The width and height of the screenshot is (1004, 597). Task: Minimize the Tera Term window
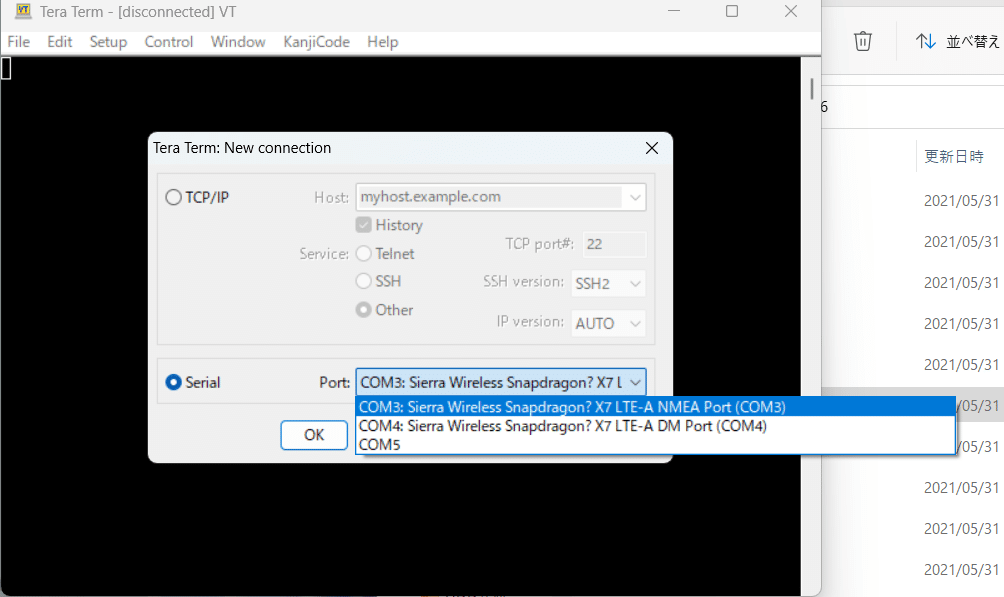coord(674,11)
